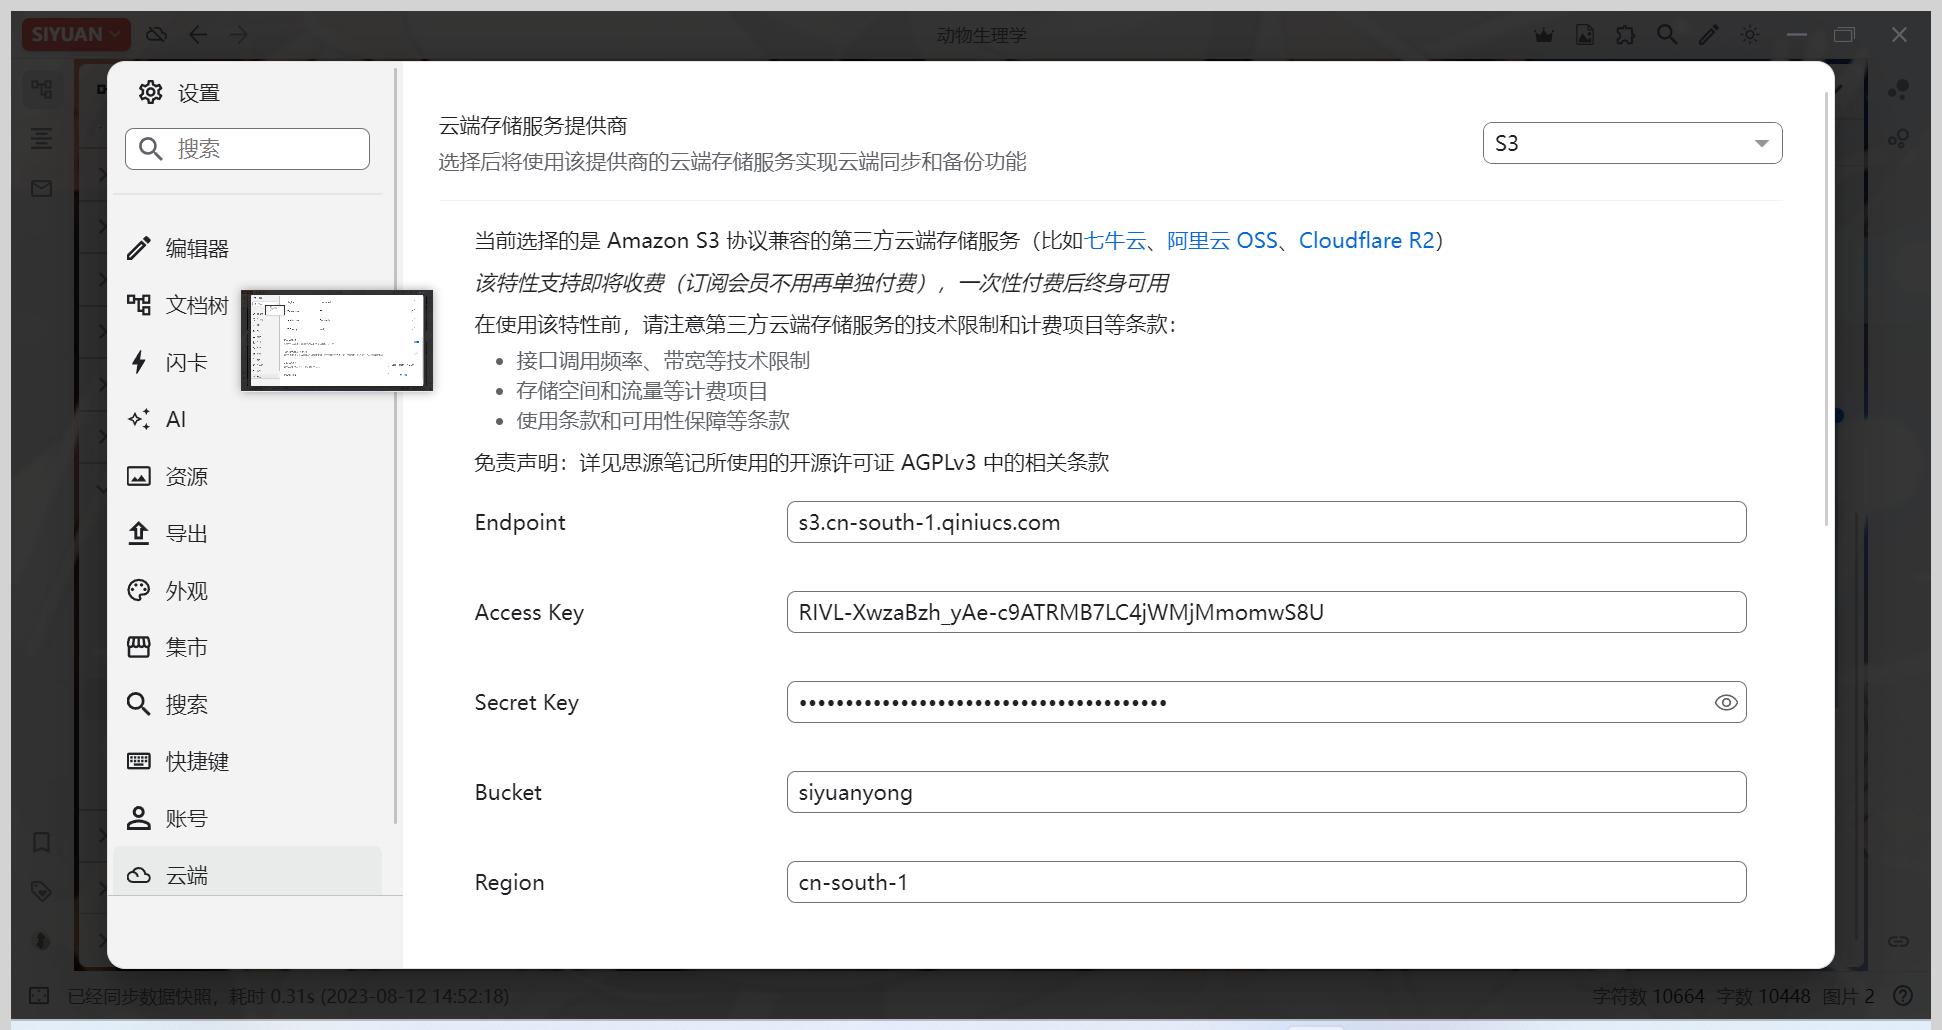The height and width of the screenshot is (1030, 1942).
Task: Switch theme with the sun icon
Action: click(x=1750, y=34)
